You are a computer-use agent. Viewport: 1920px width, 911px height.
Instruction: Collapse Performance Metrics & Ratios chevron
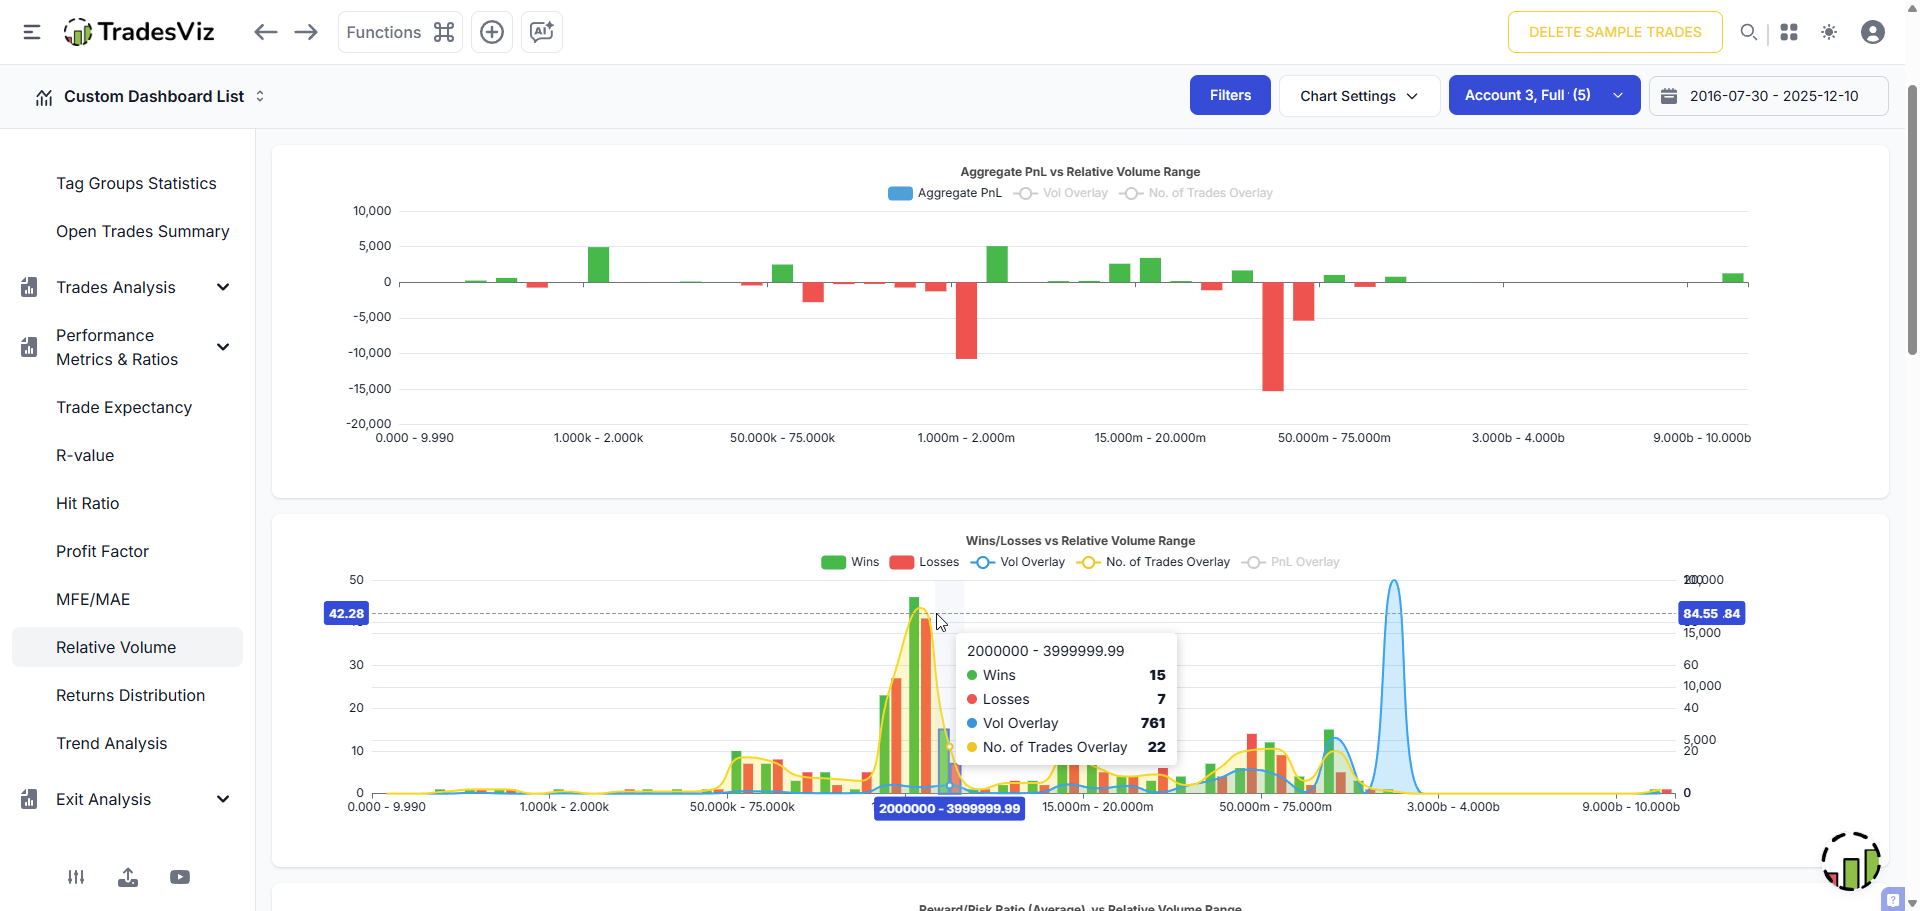(x=223, y=347)
